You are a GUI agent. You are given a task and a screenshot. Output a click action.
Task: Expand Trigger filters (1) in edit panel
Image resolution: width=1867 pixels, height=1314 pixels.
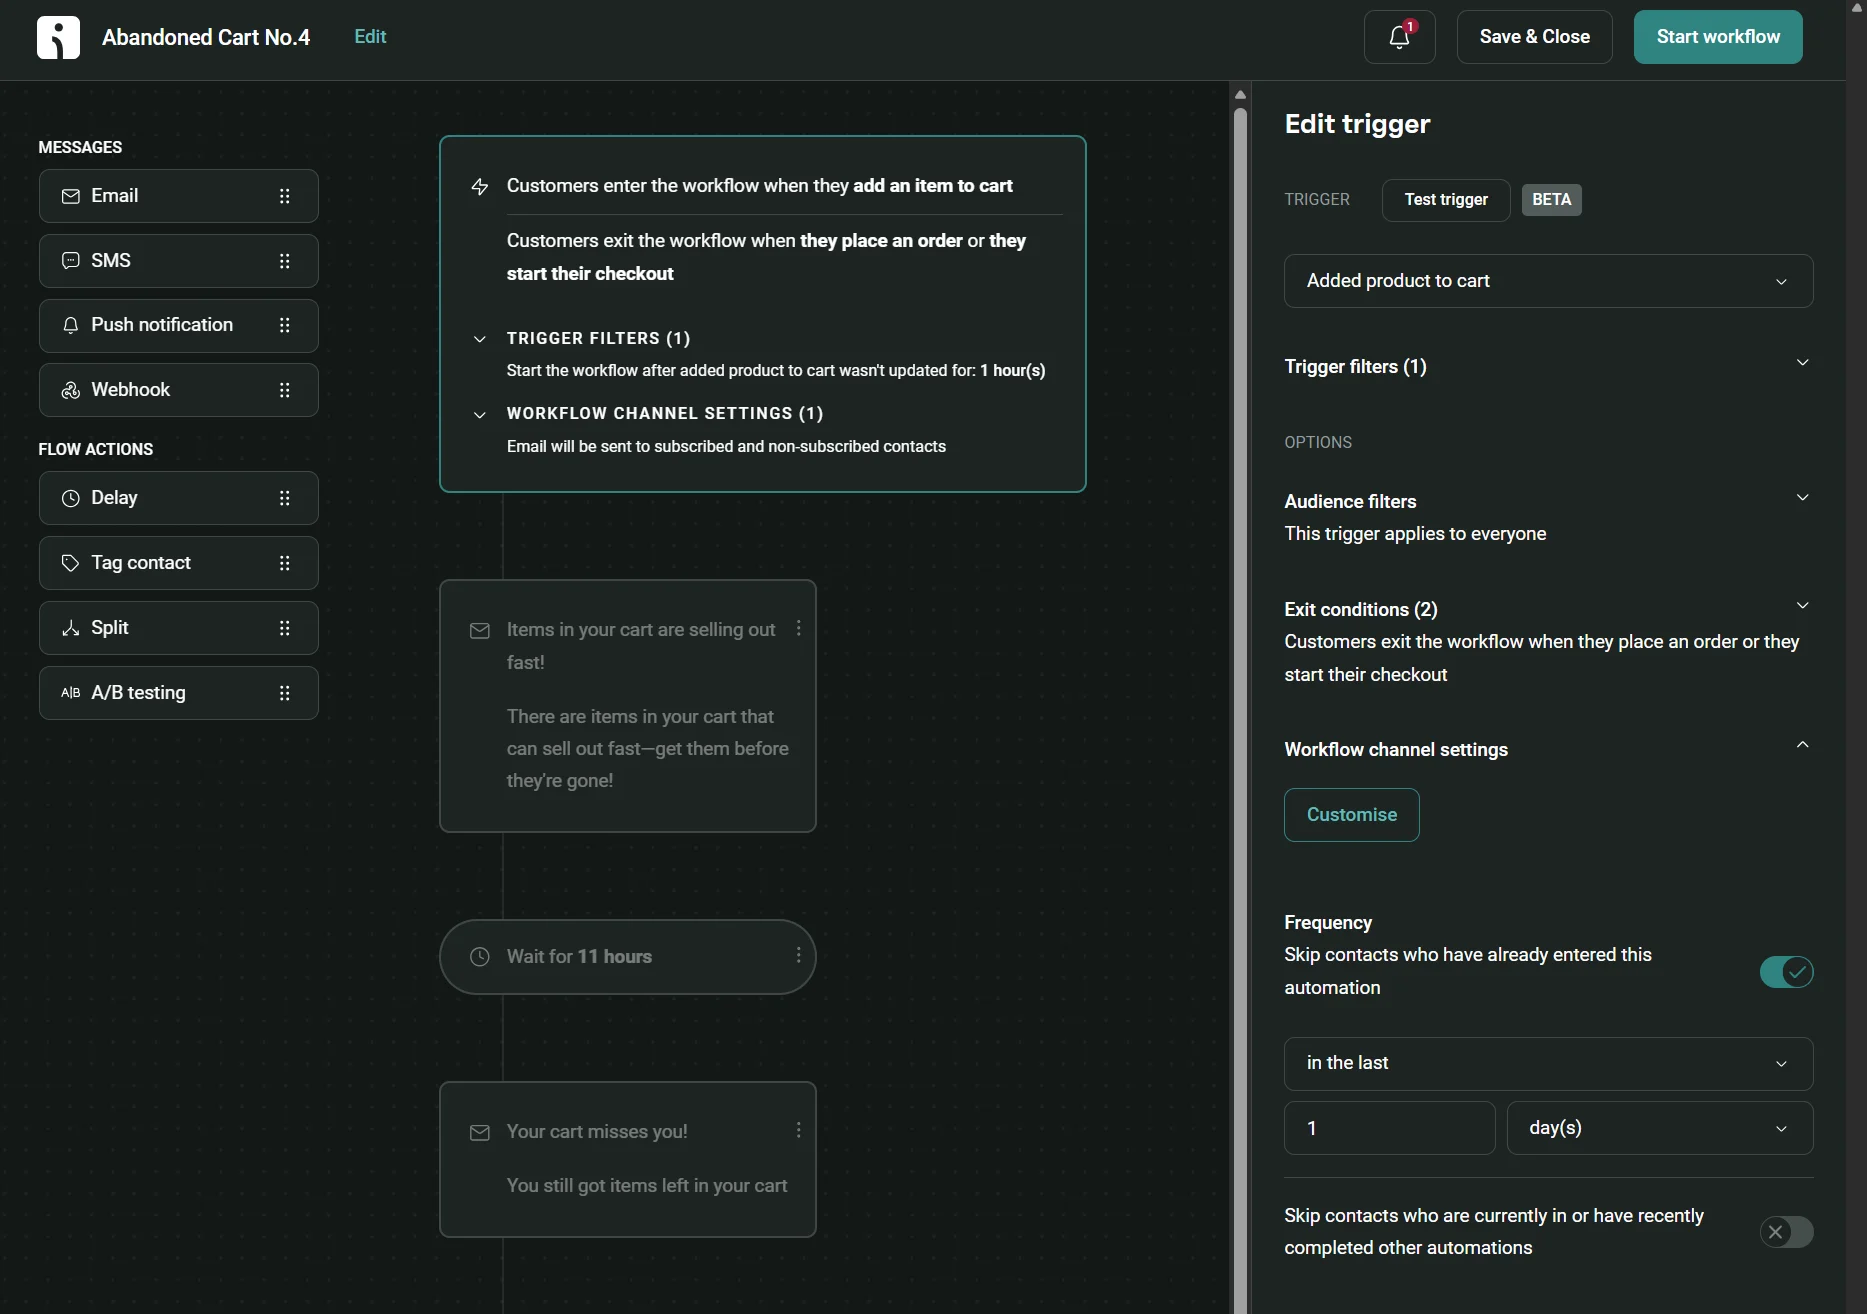[1802, 363]
